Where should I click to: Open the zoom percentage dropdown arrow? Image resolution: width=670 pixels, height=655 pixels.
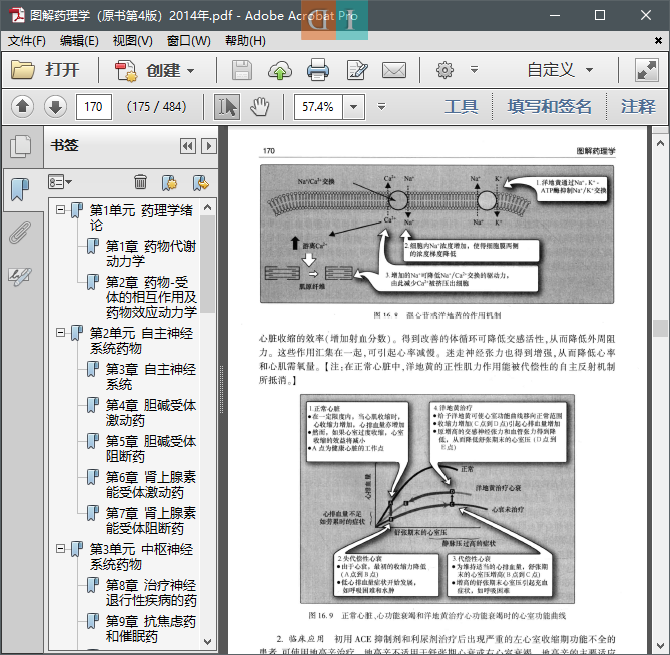353,106
